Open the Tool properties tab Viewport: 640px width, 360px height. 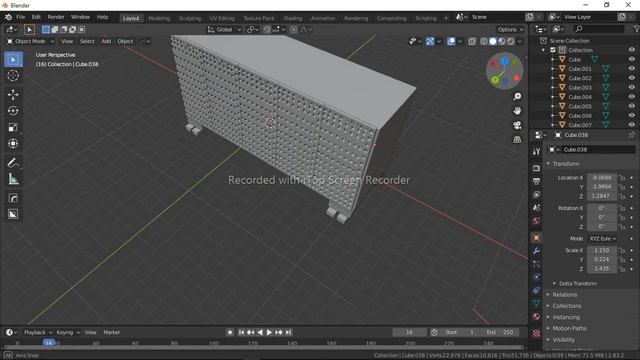536,151
